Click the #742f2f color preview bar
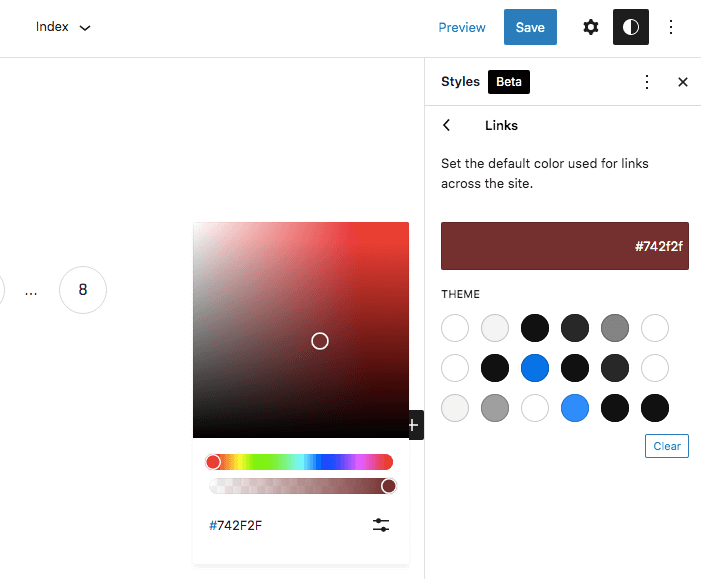This screenshot has width=701, height=579. coord(565,246)
